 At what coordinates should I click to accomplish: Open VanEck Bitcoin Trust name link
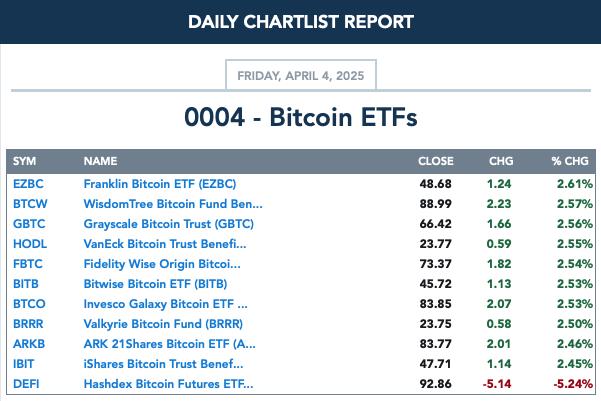(x=165, y=244)
